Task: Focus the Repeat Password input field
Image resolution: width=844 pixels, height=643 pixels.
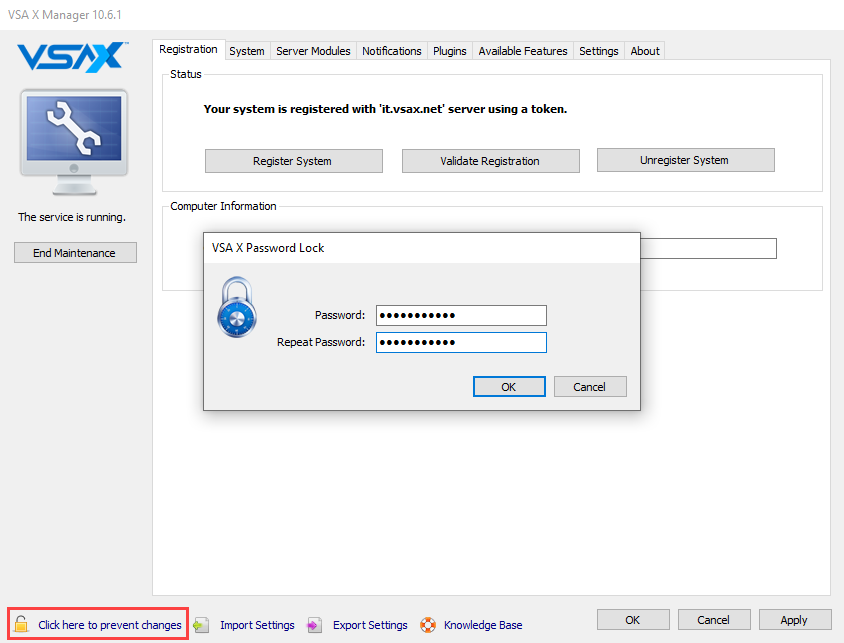Action: tap(461, 342)
